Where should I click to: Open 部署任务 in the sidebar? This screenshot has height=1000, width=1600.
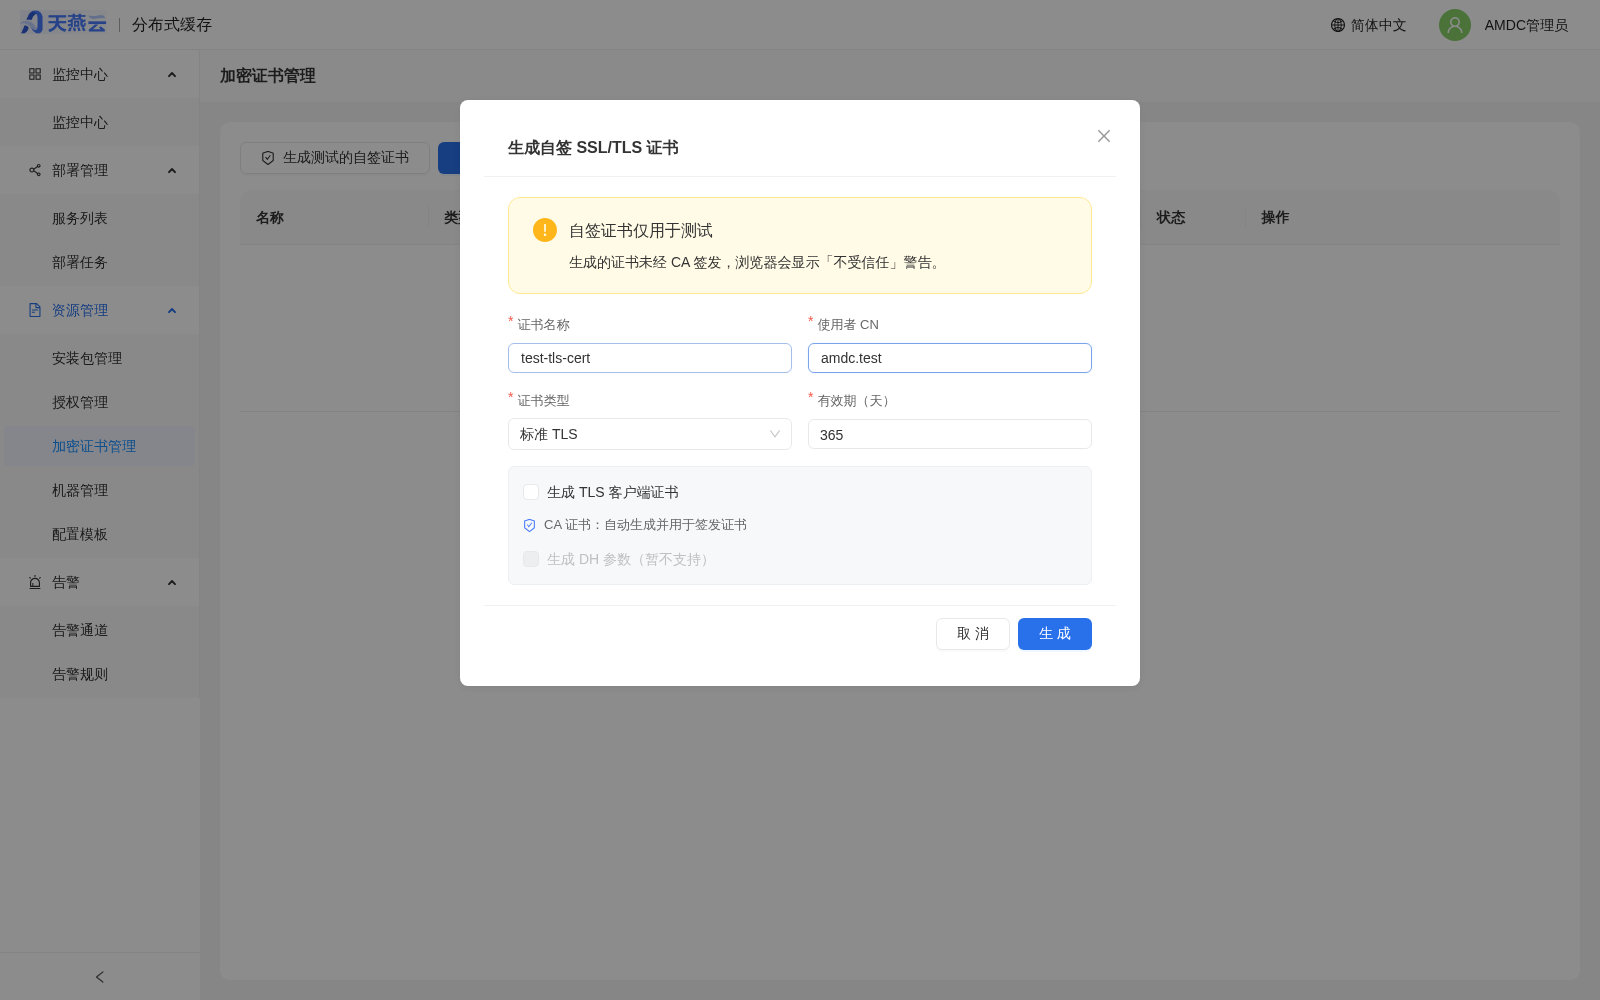pos(100,262)
